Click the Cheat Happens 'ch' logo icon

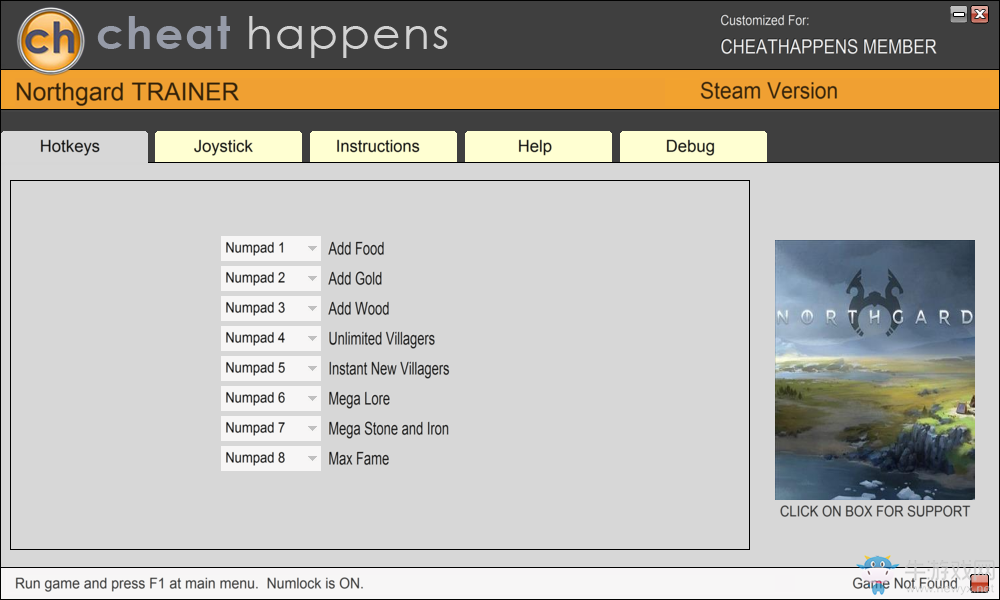pos(50,40)
